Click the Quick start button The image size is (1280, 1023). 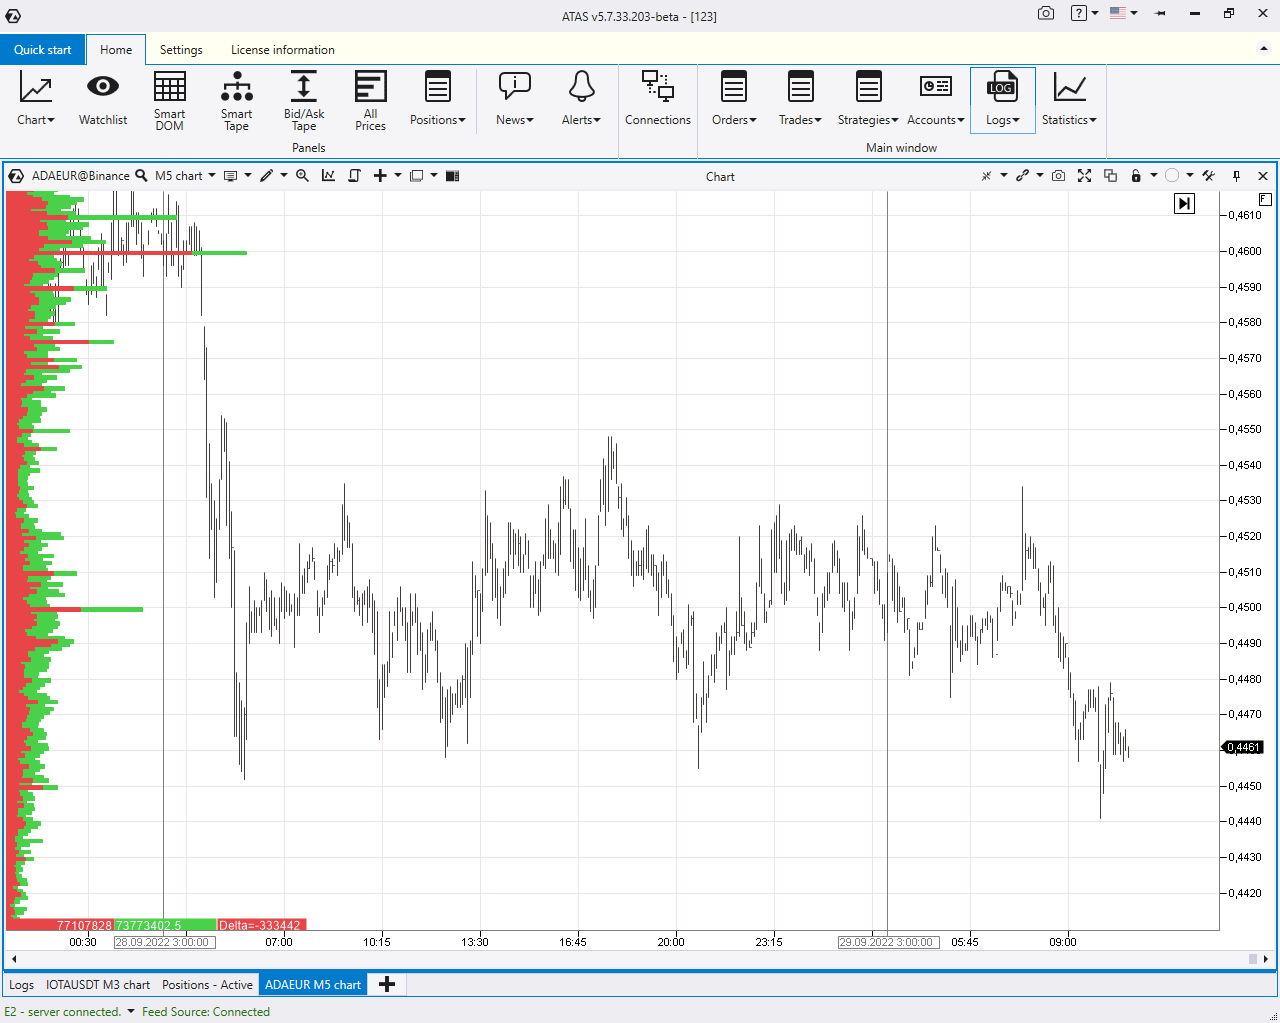coord(43,50)
